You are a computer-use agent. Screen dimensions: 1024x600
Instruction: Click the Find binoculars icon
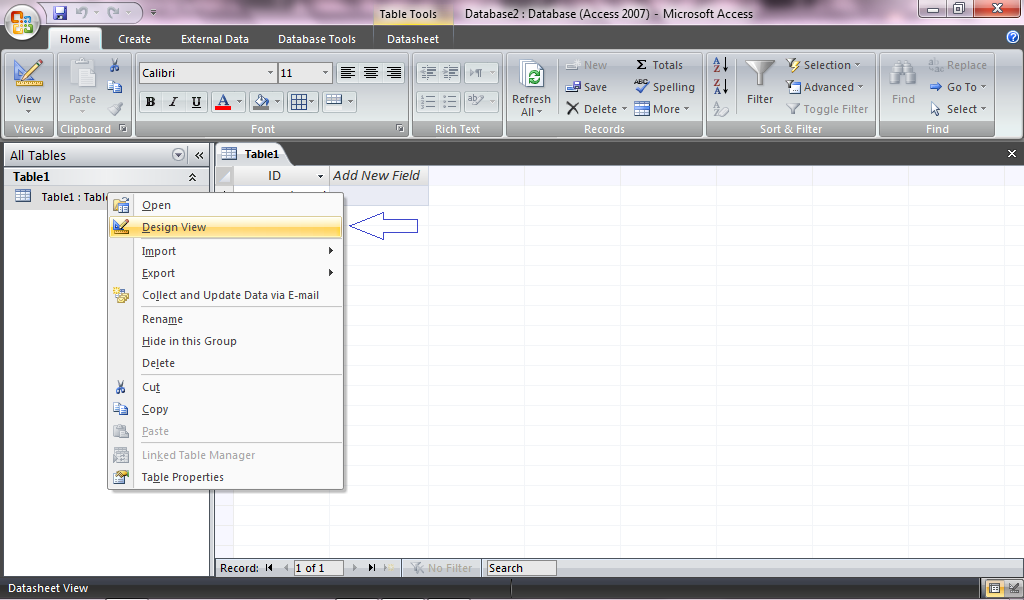point(903,73)
